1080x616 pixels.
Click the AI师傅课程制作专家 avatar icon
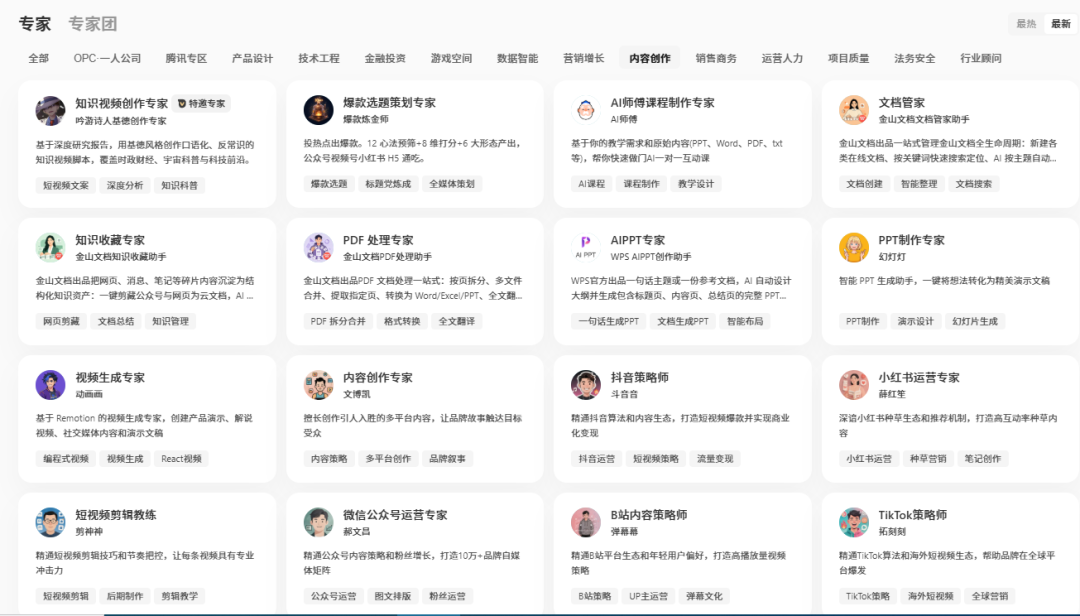pyautogui.click(x=585, y=110)
